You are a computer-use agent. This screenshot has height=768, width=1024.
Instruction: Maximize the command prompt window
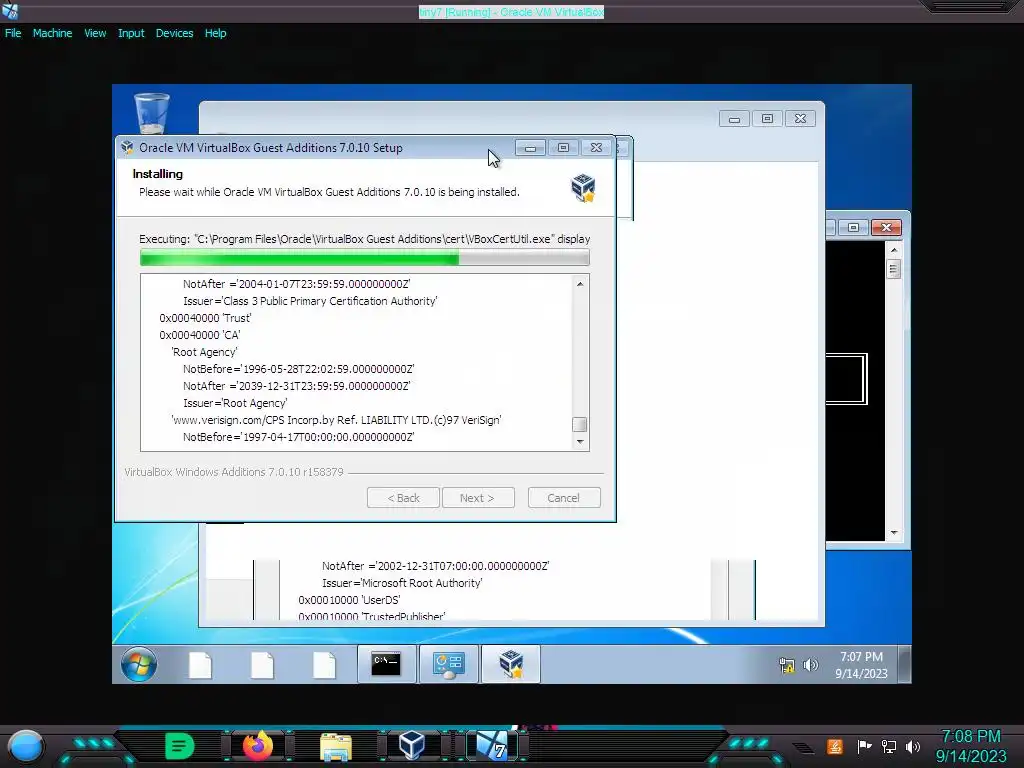tap(854, 227)
